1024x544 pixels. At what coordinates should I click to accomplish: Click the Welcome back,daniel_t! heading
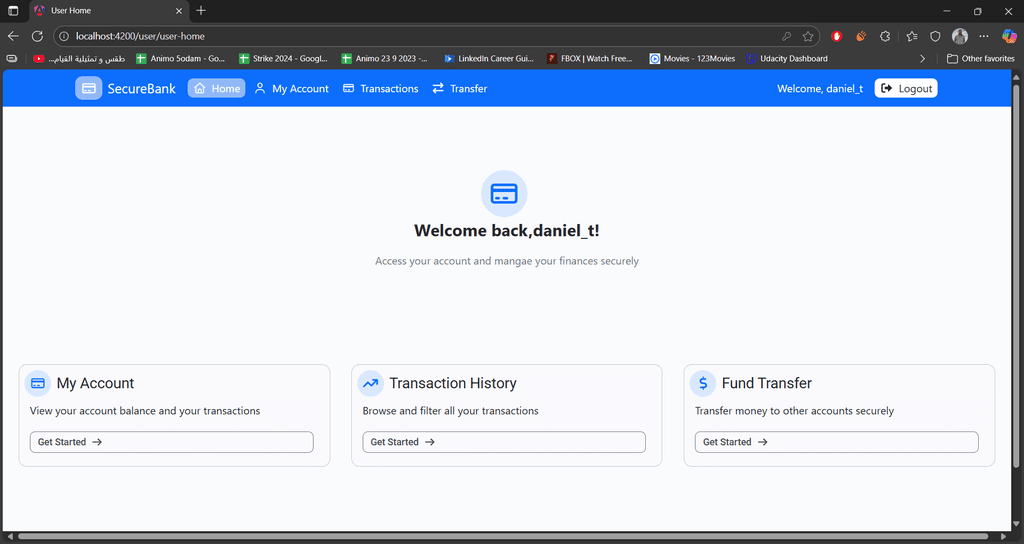[x=507, y=231]
